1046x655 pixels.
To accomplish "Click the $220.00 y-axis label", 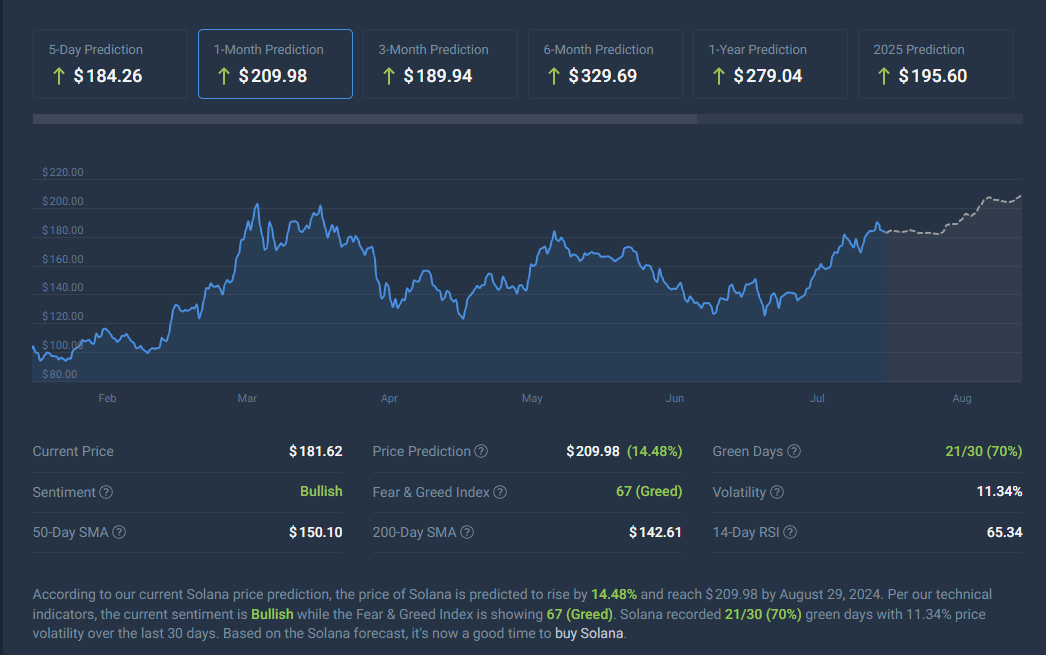I will (x=63, y=172).
